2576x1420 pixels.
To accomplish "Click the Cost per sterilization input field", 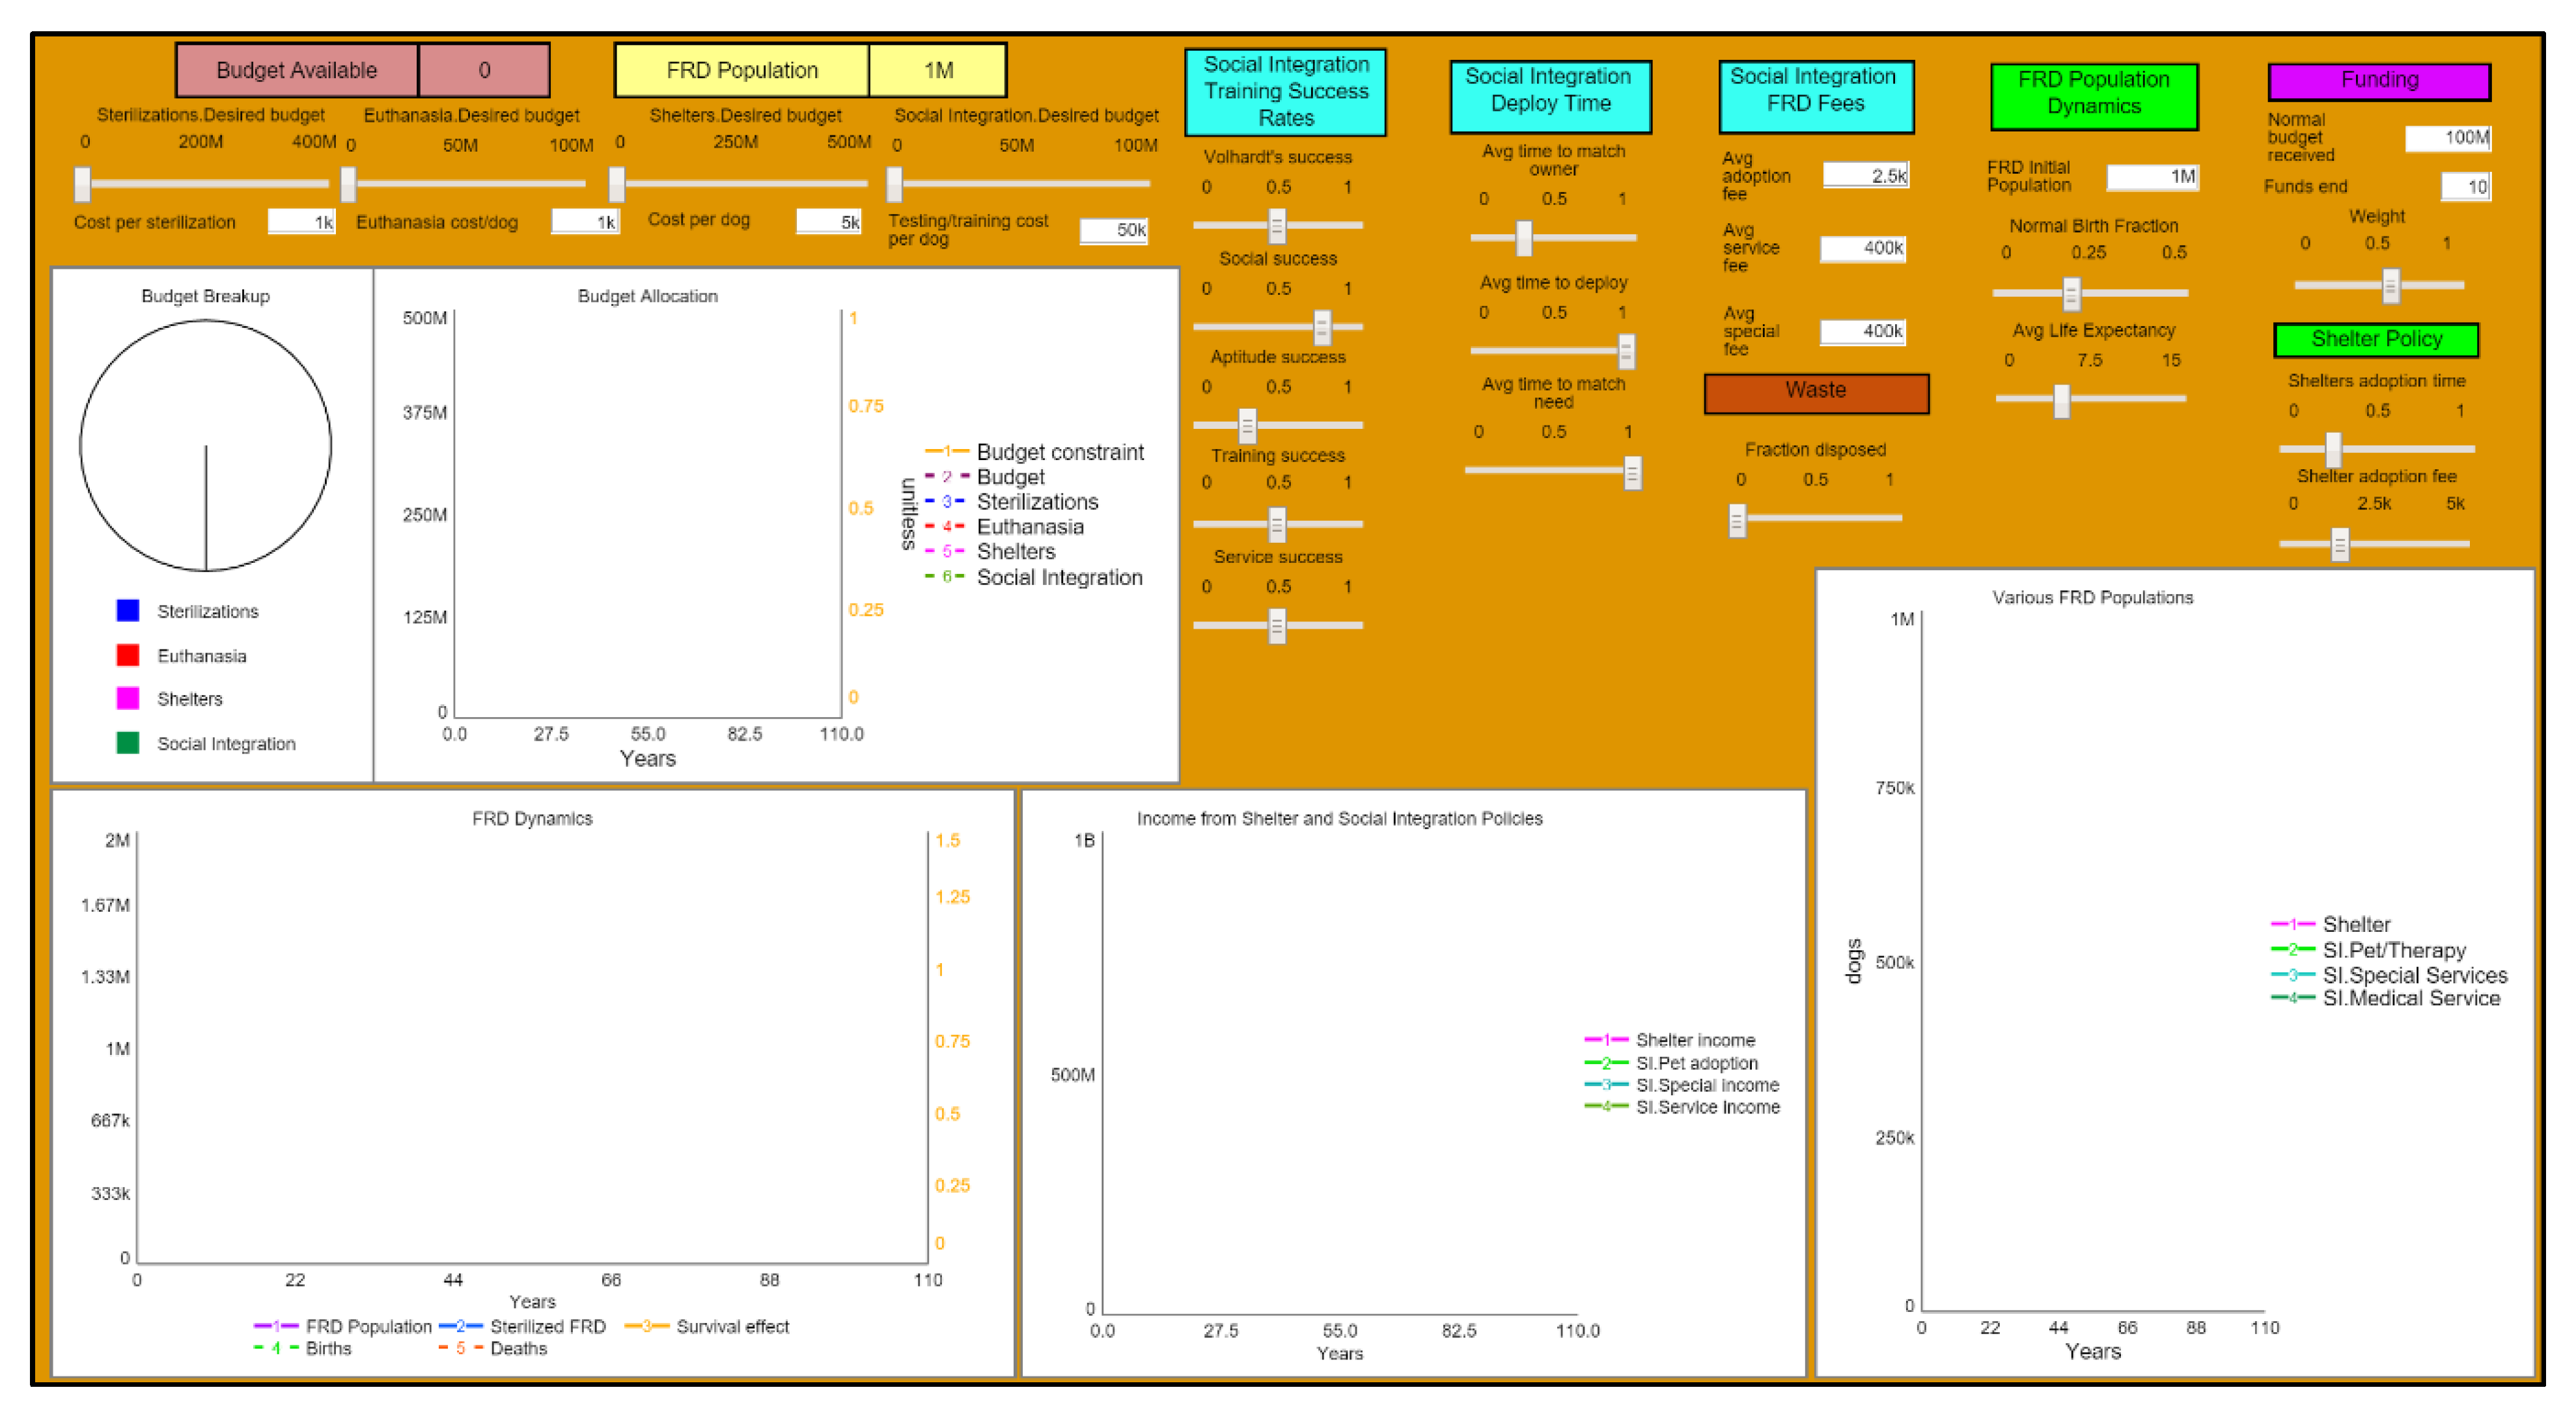I will [x=301, y=222].
